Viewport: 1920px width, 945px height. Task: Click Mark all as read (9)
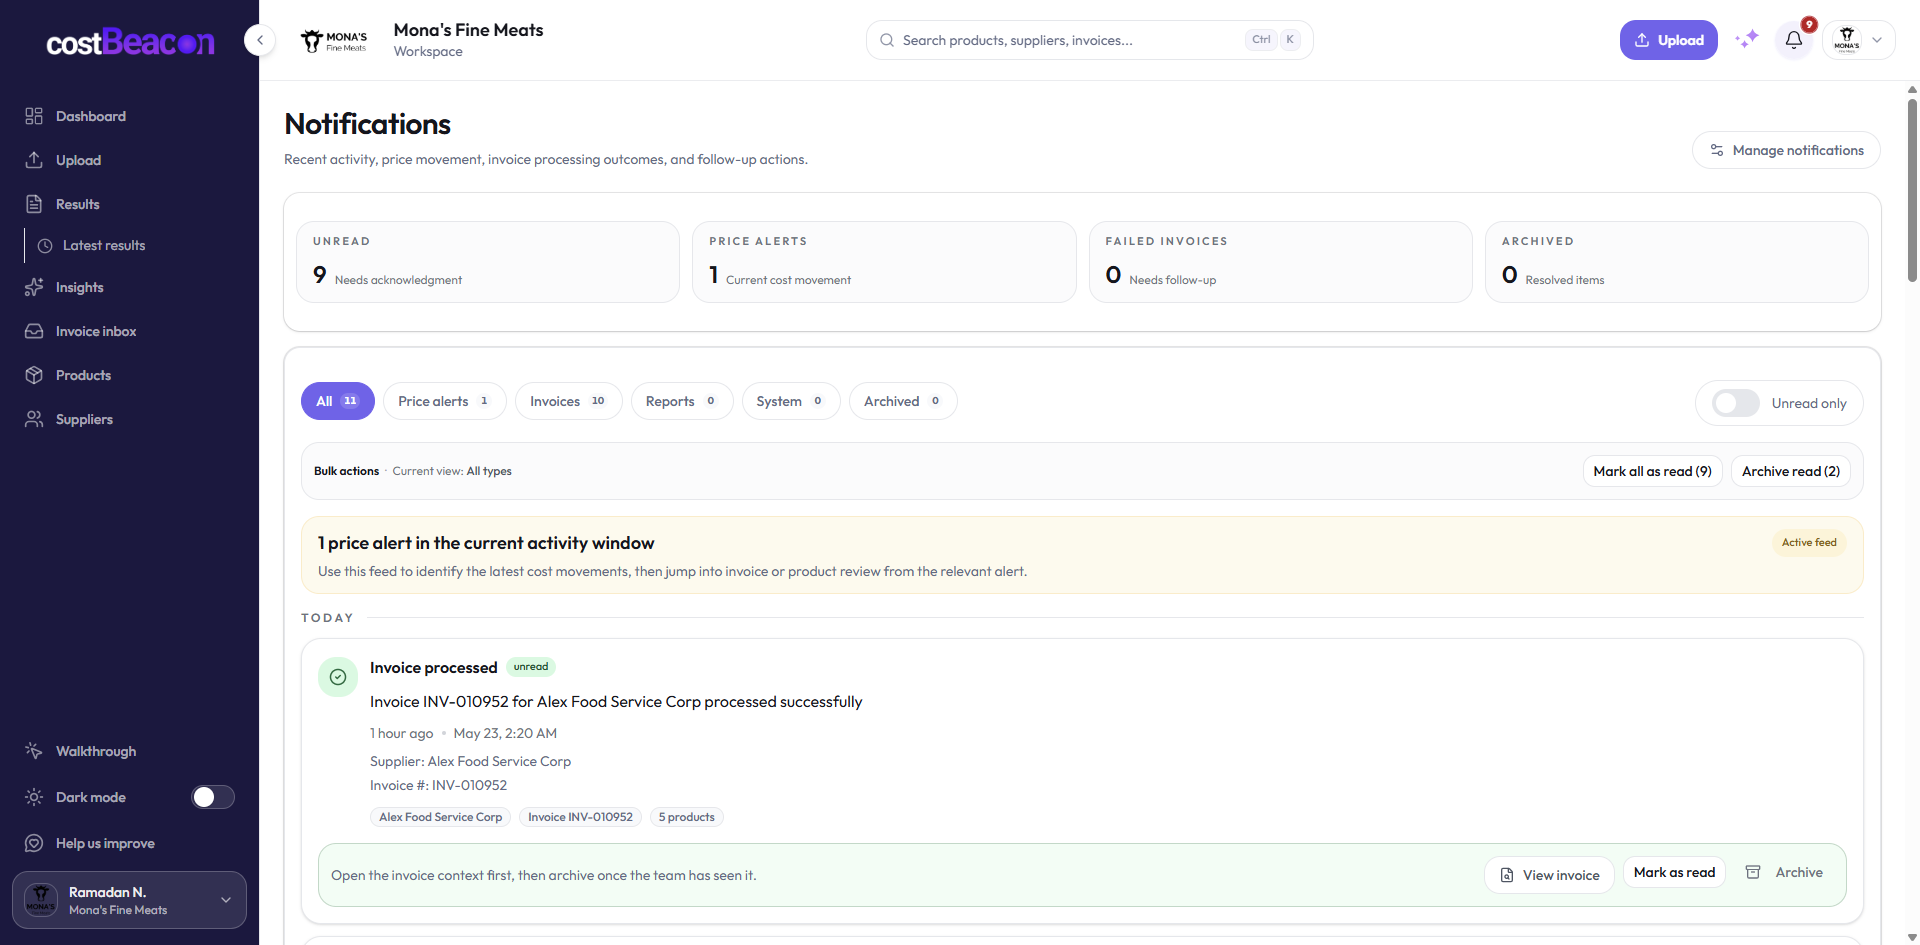click(1652, 471)
